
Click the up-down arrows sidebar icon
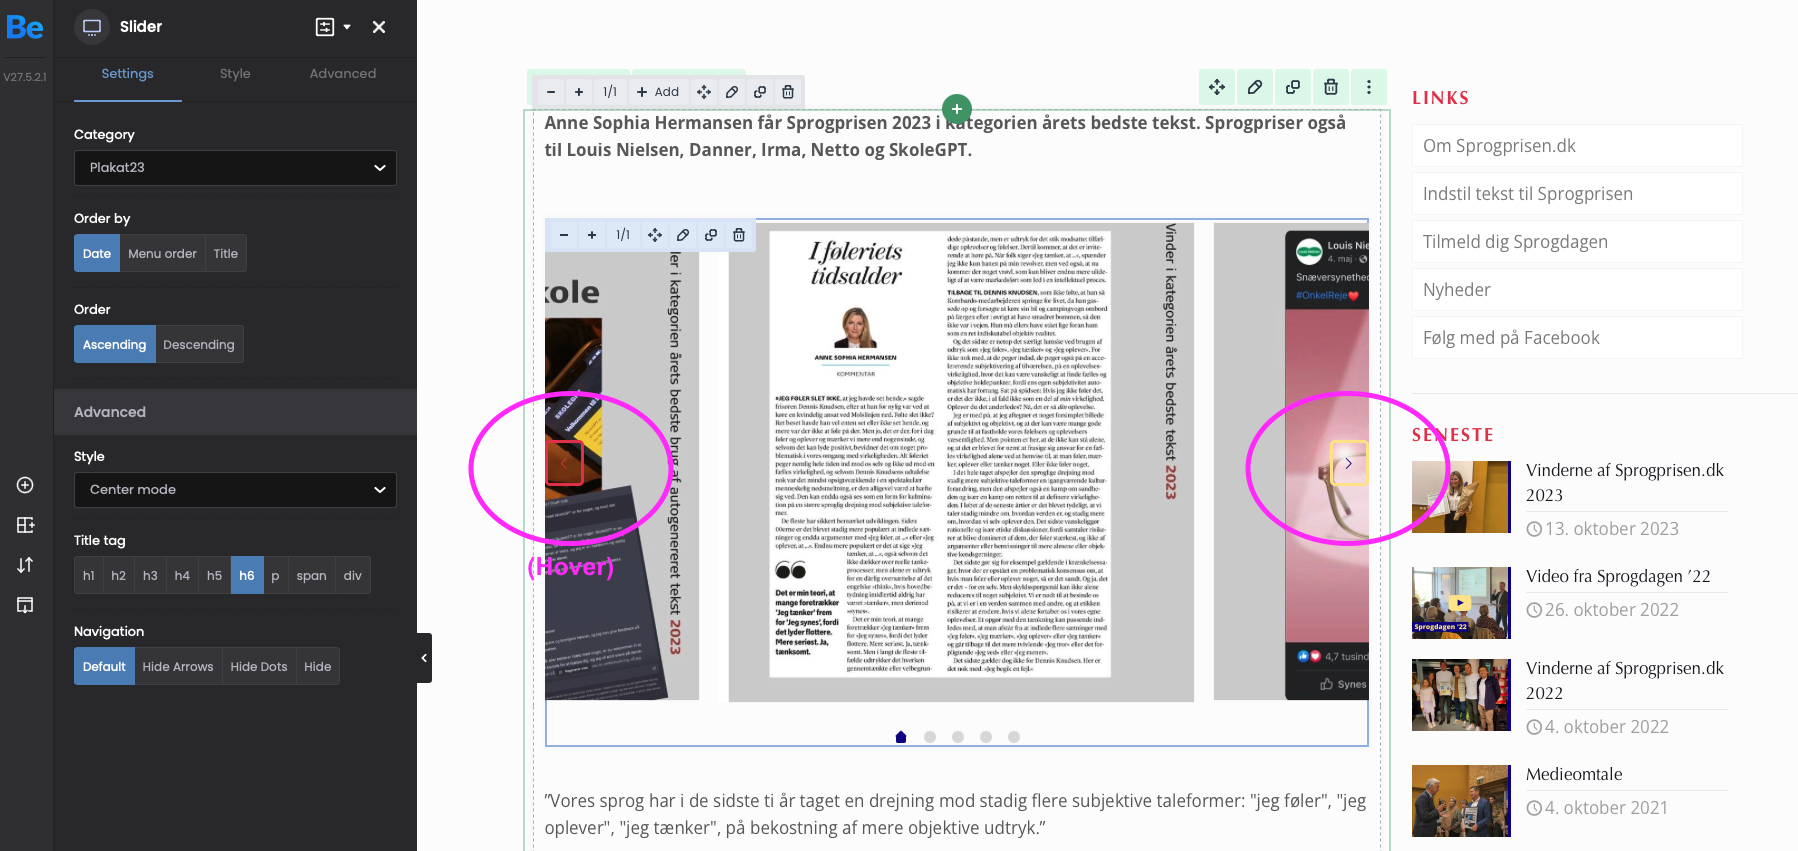(26, 565)
